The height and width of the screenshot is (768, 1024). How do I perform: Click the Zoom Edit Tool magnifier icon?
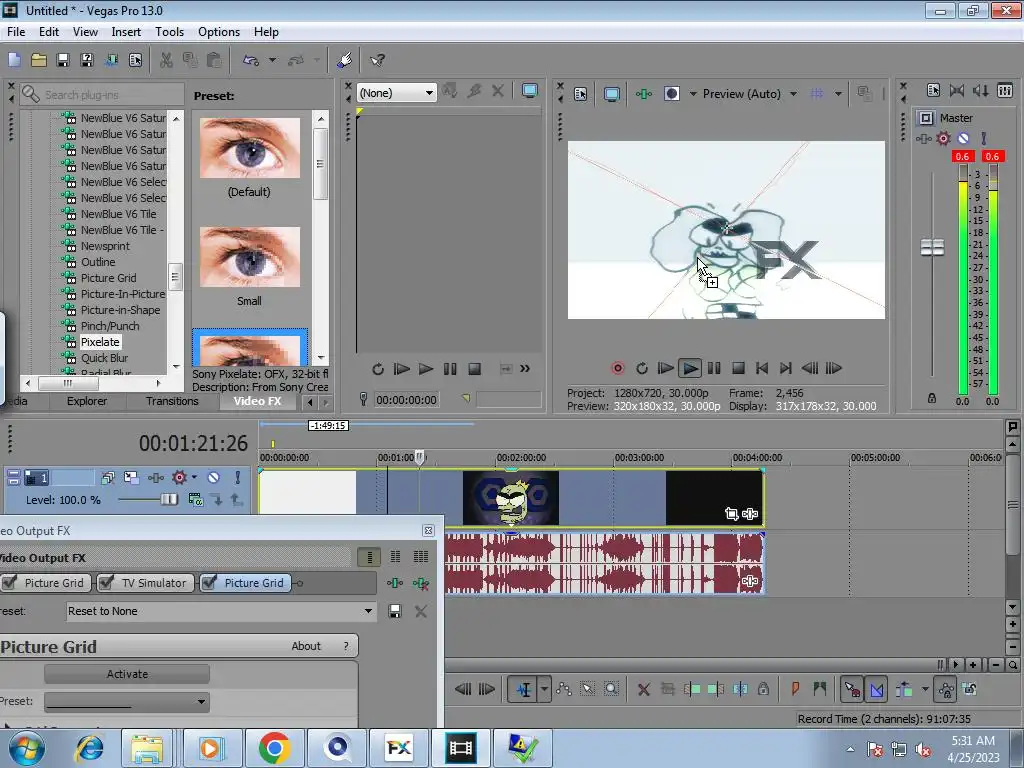pos(611,689)
